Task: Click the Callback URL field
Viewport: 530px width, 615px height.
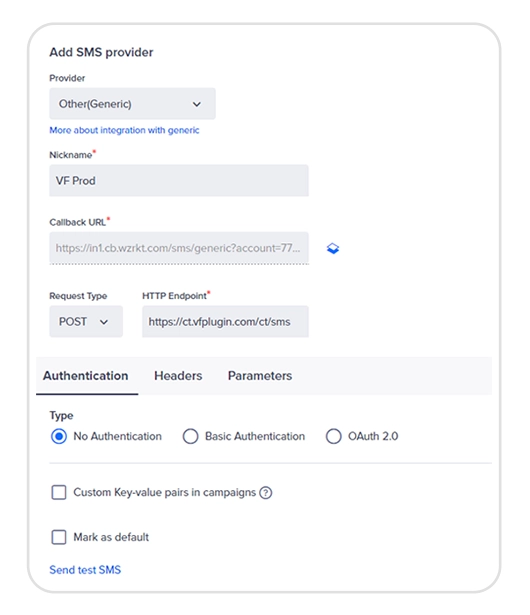Action: click(179, 248)
